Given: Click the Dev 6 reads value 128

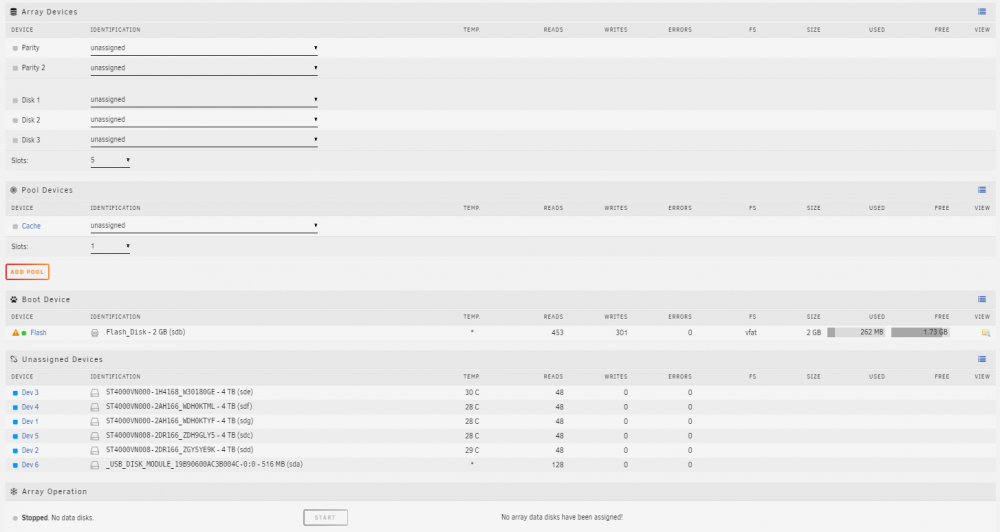Looking at the screenshot, I should (557, 465).
